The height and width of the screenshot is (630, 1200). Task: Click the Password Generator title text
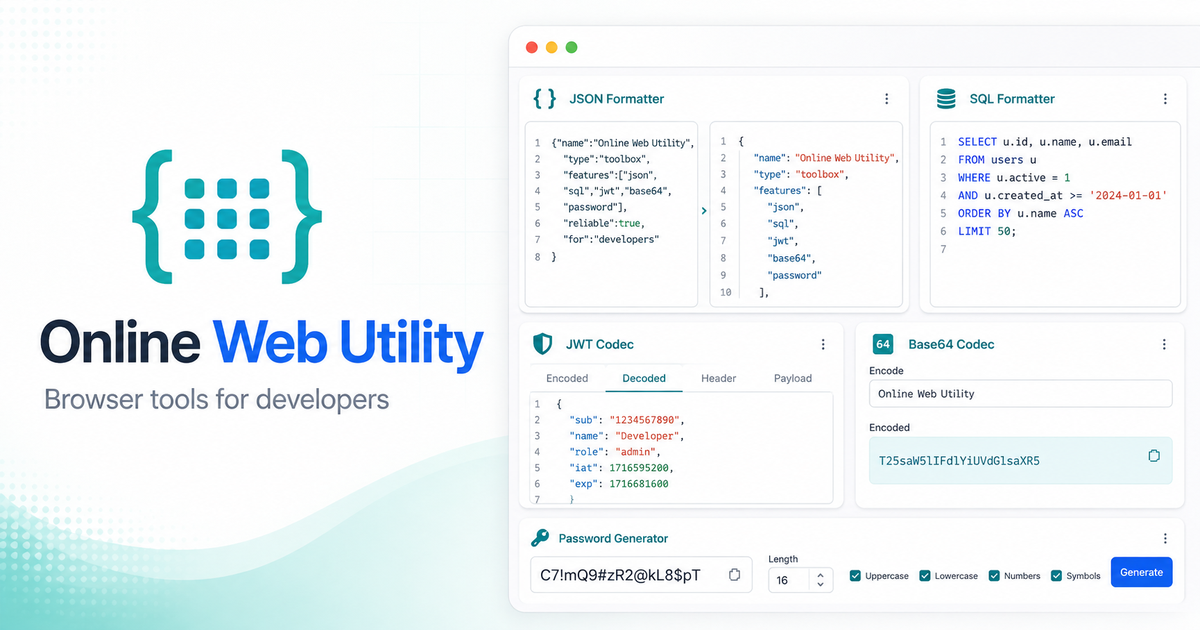[613, 538]
